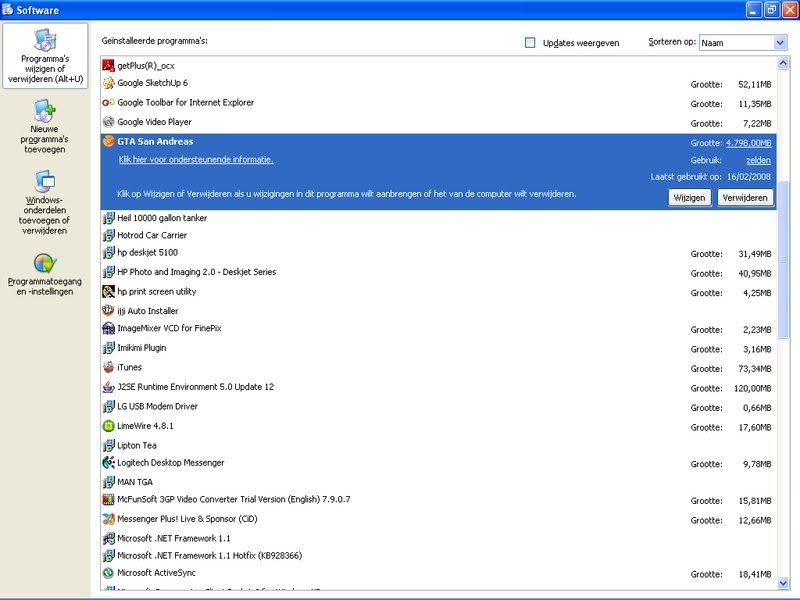Click the hp deskjet 5100 icon

pyautogui.click(x=108, y=253)
